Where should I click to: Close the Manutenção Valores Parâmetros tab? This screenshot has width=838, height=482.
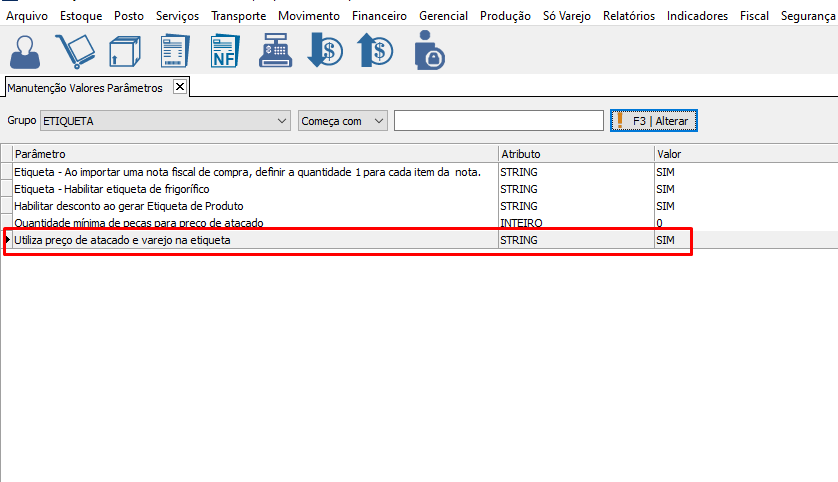pos(180,87)
